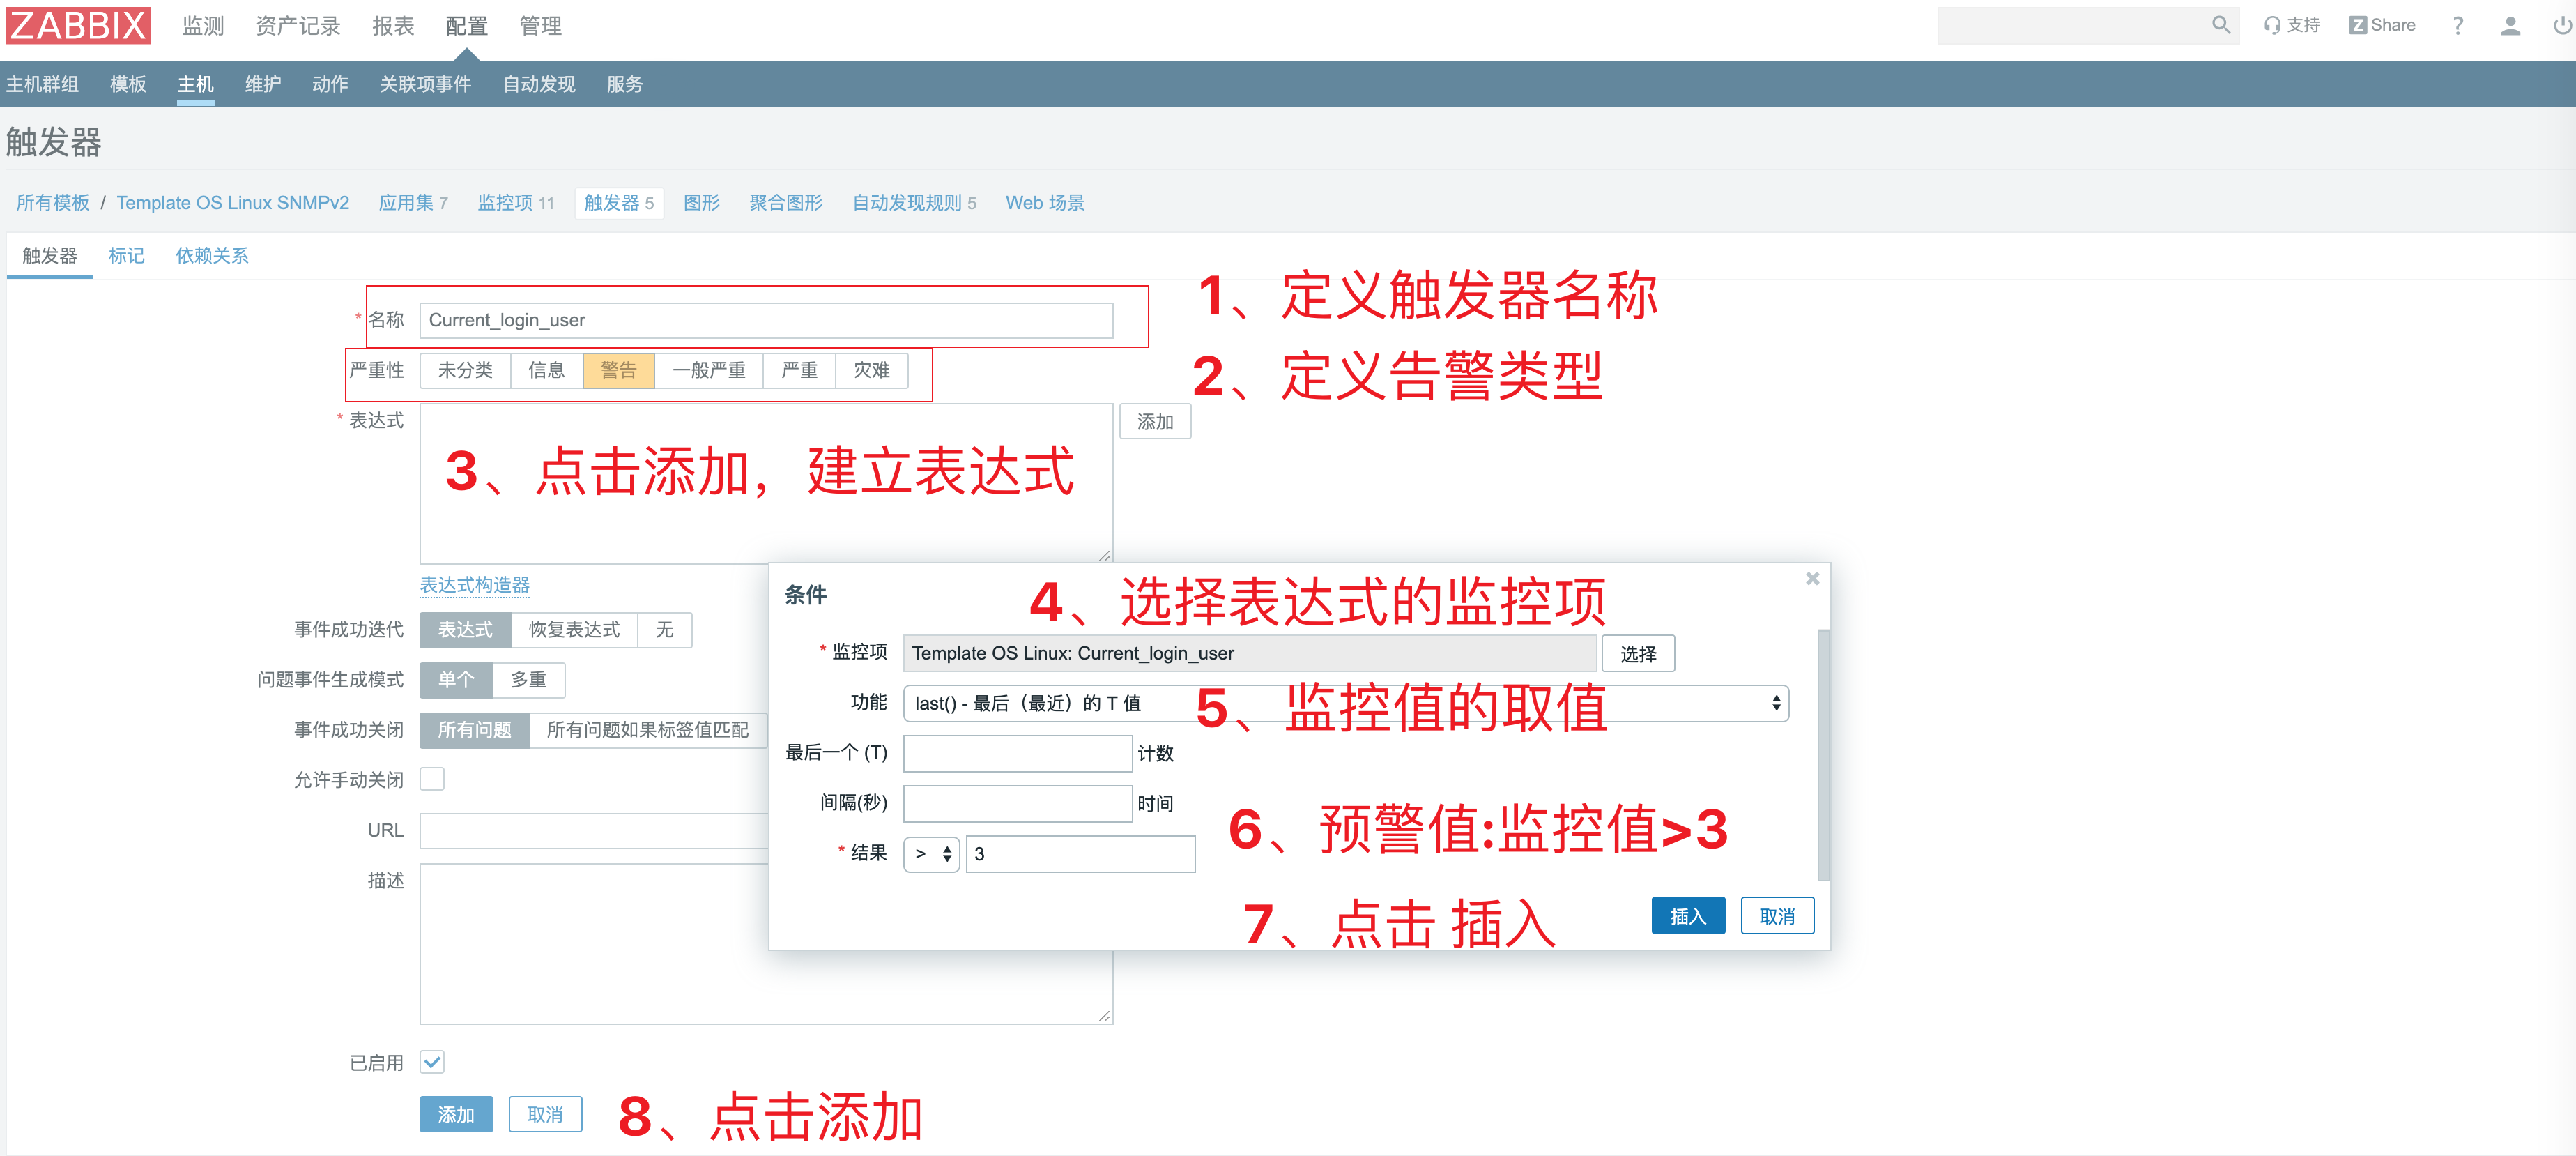Click the 插入 button in the dialog

point(1688,915)
